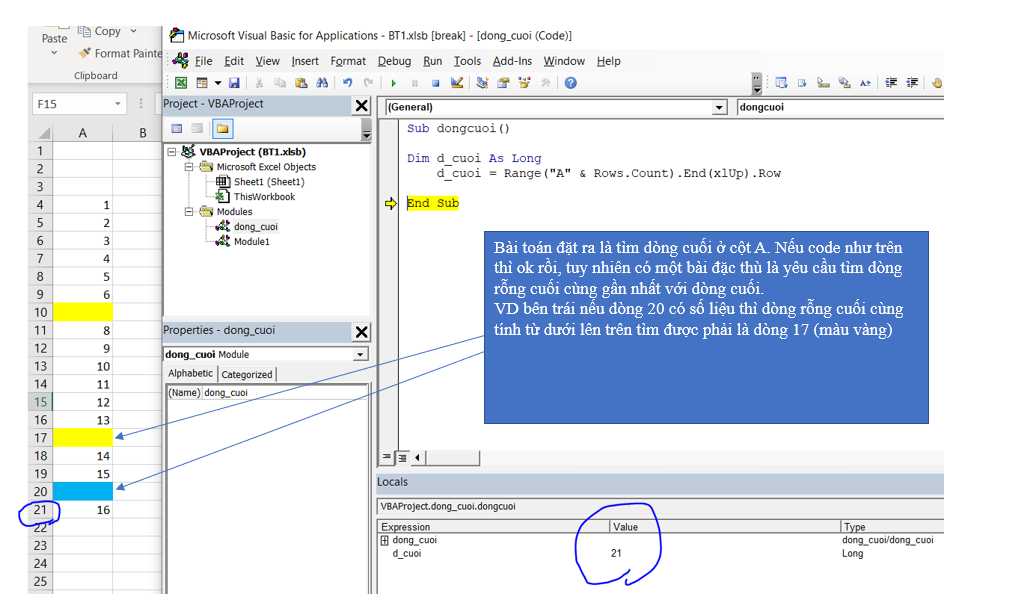This screenshot has width=1023, height=616.
Task: Open the Insert menu
Action: tap(305, 61)
